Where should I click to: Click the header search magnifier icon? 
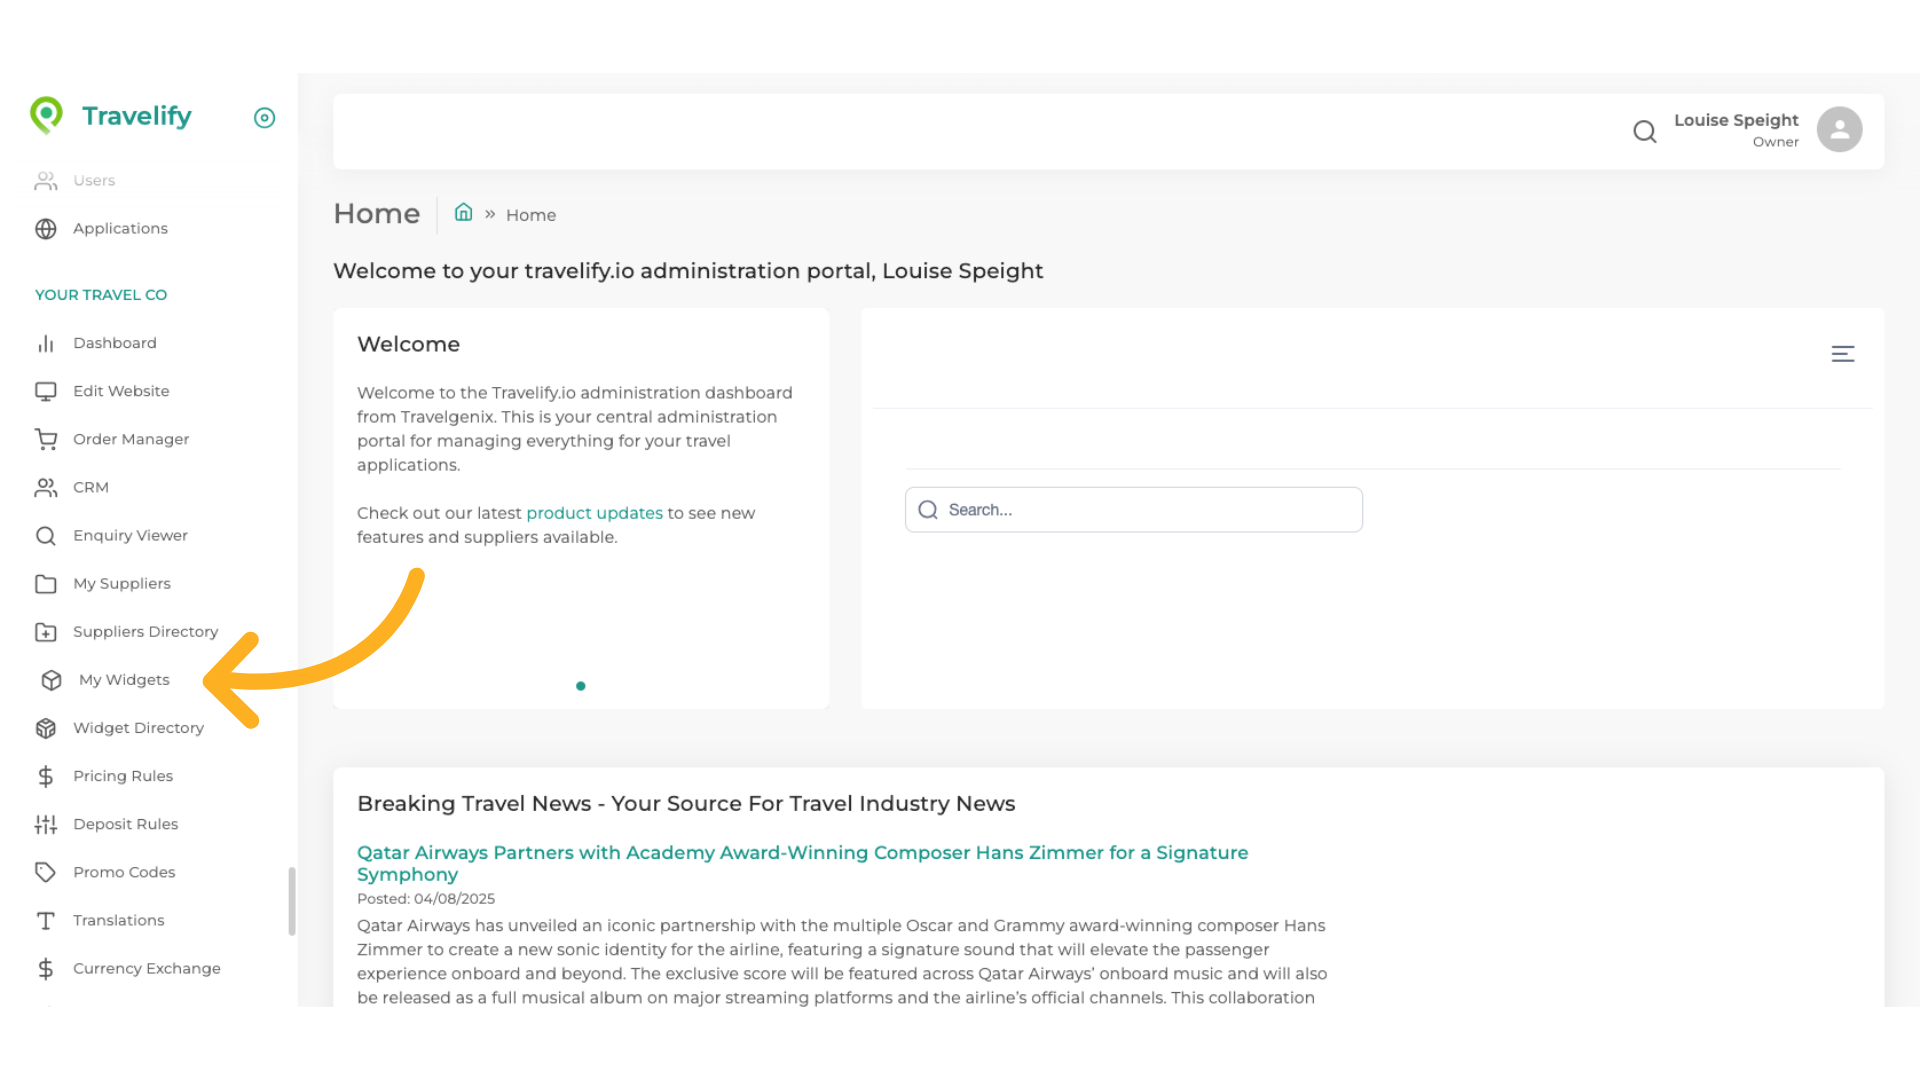click(1644, 131)
